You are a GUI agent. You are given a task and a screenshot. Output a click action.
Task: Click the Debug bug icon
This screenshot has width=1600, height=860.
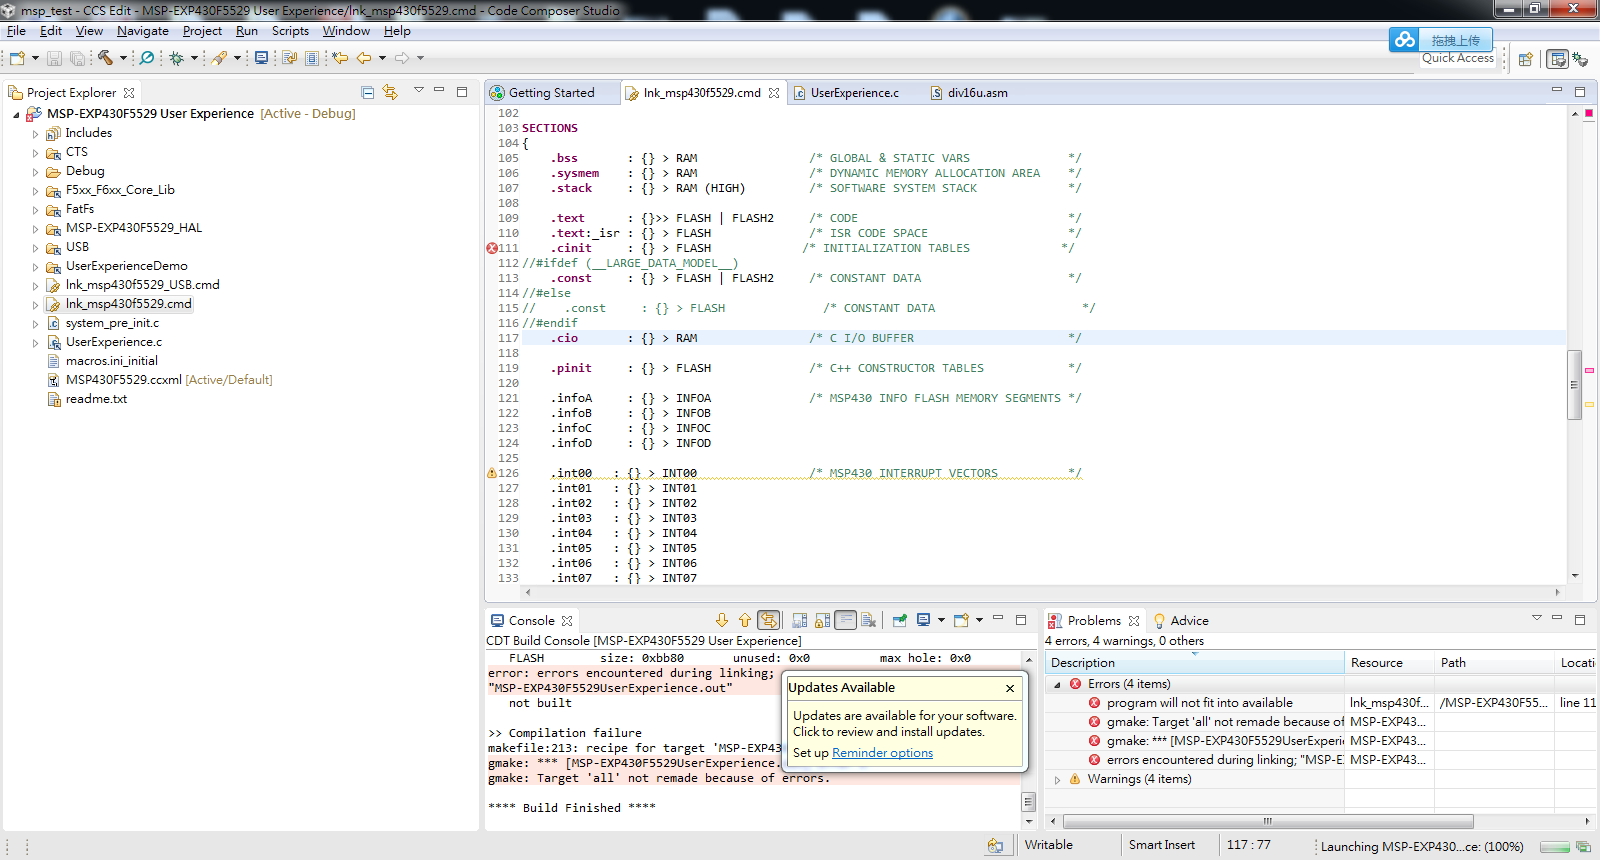(177, 58)
